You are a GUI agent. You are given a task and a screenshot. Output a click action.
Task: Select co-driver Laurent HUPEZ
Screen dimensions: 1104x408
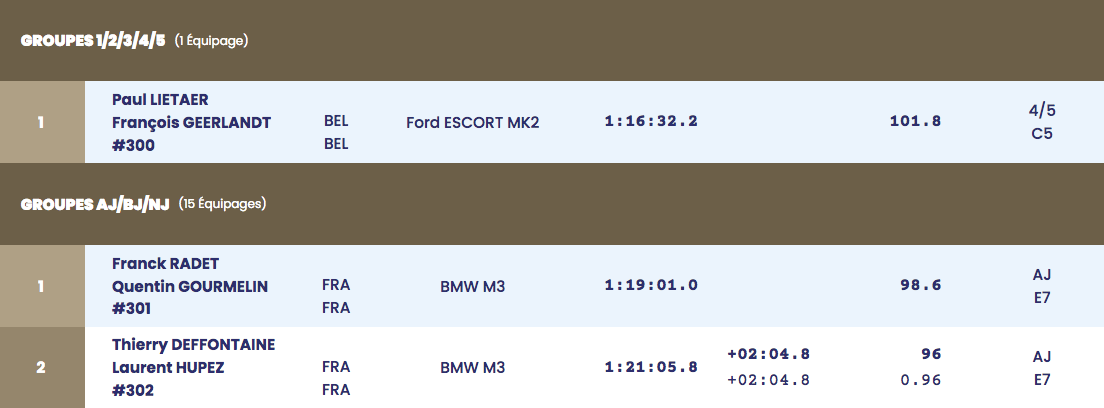tap(168, 368)
